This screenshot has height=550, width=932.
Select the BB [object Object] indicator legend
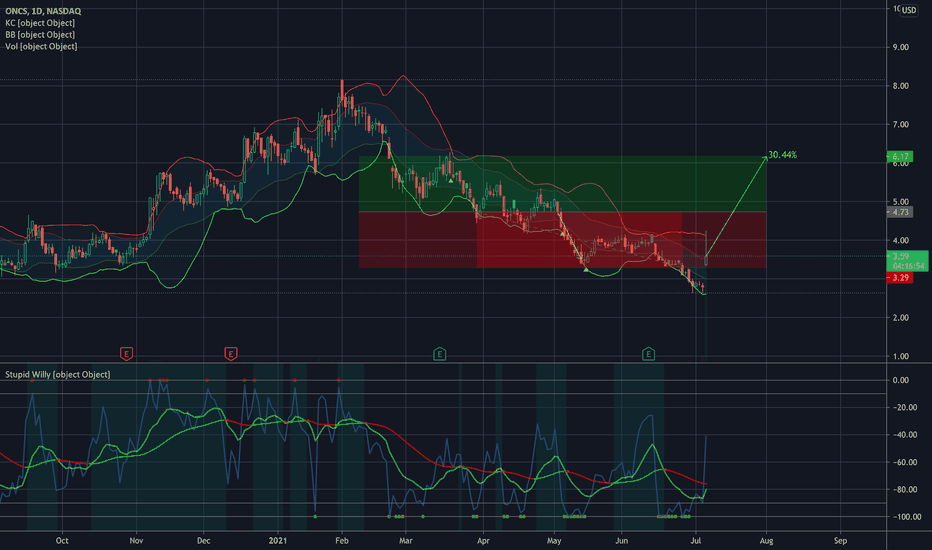pos(40,34)
